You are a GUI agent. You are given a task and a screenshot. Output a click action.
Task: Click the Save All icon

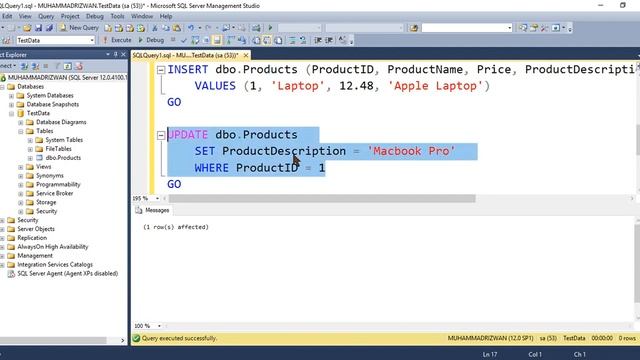coord(49,28)
